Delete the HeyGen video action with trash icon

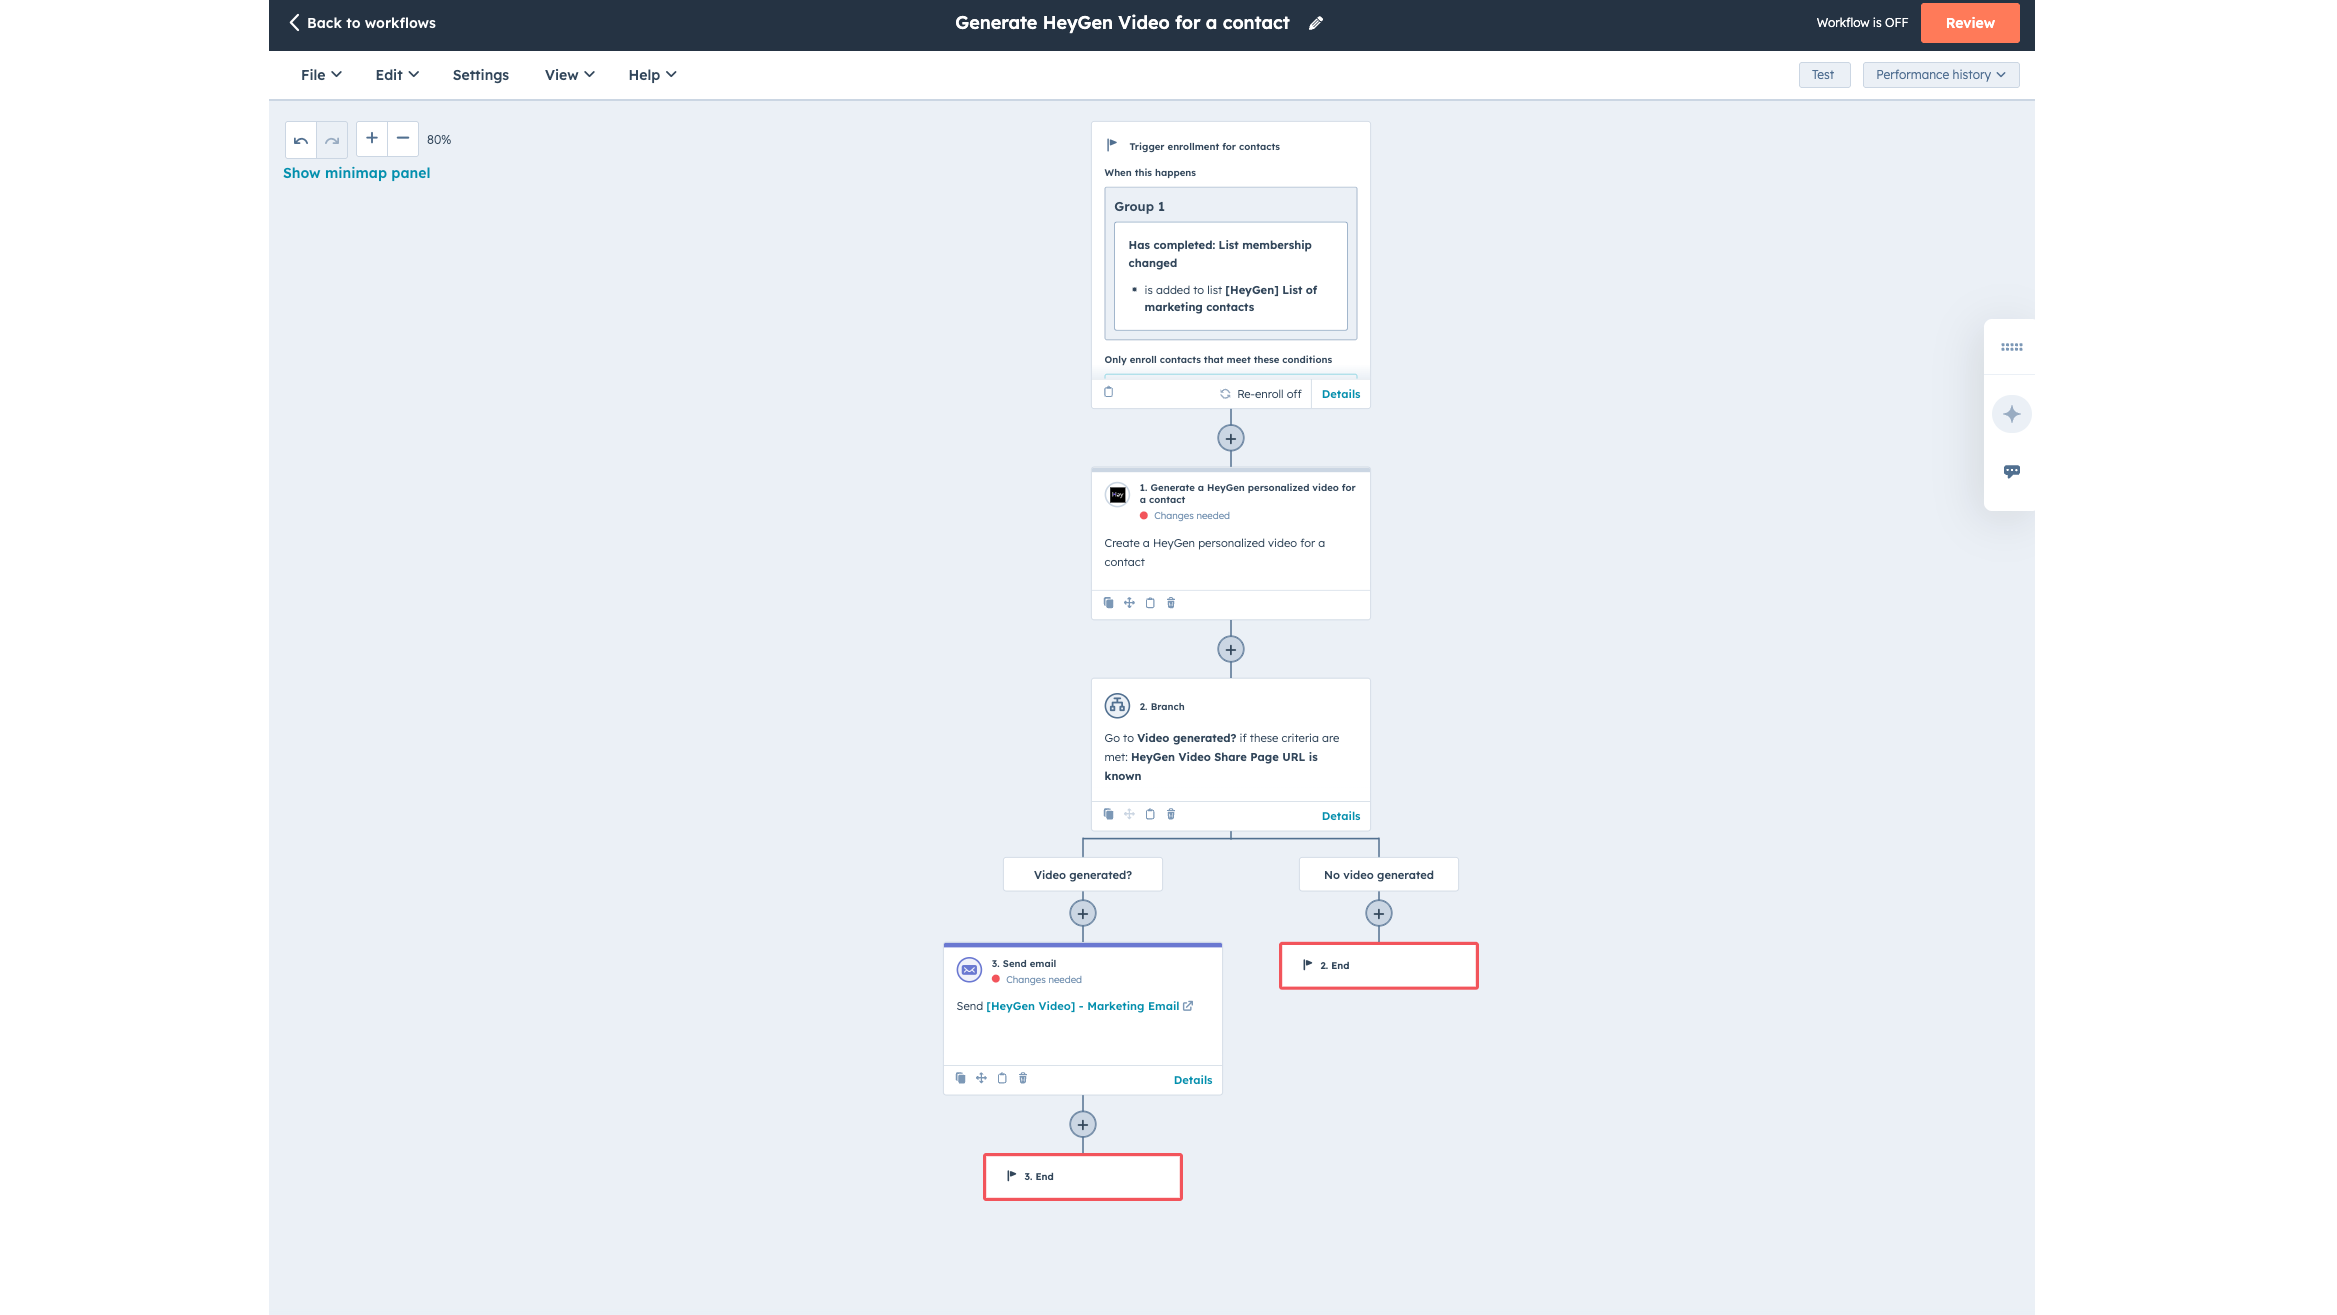1171,603
